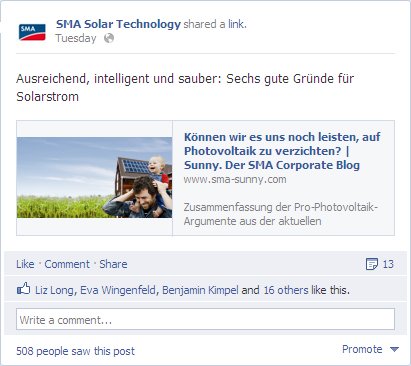The height and width of the screenshot is (366, 411).
Task: Click the Share link under the post
Action: 113,264
